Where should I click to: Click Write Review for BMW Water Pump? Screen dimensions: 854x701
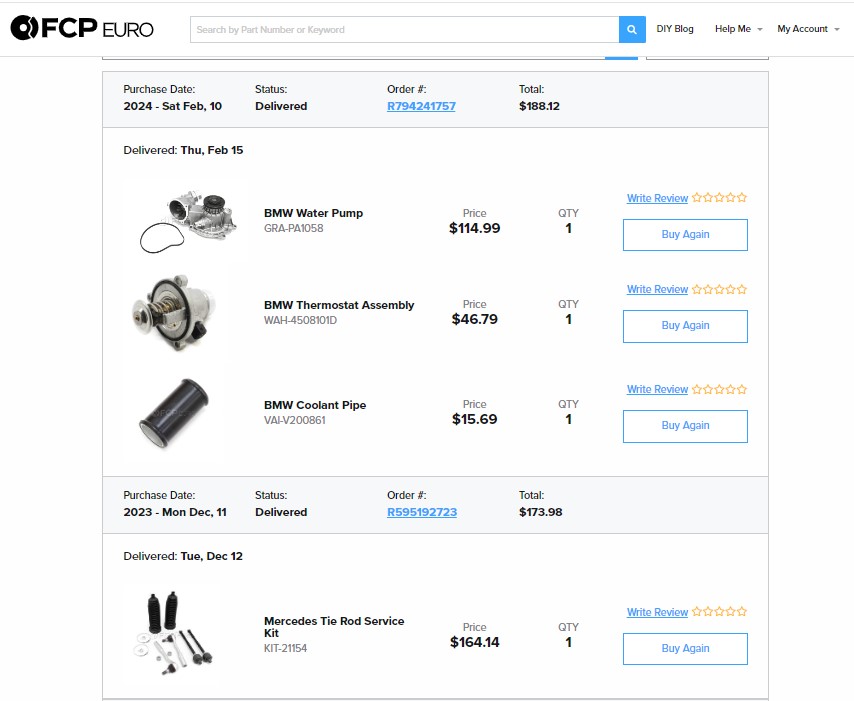(x=657, y=198)
